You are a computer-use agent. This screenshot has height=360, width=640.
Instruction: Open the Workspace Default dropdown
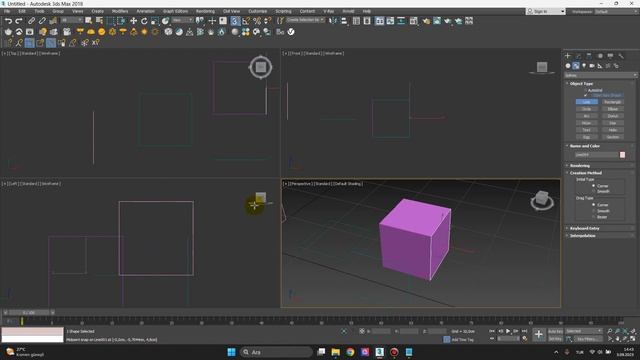click(x=616, y=11)
